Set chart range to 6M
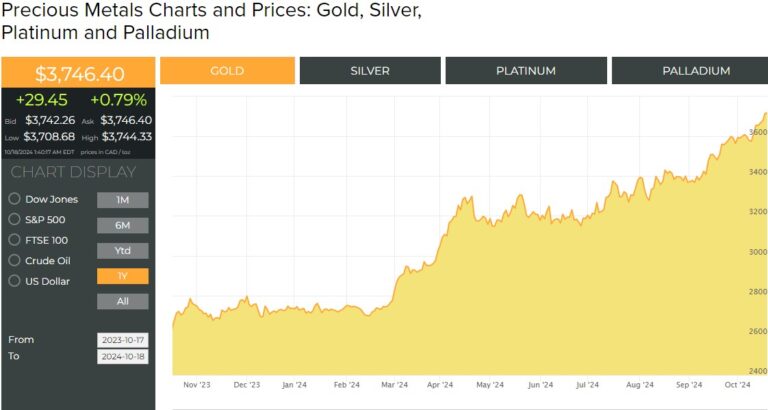Screen dimensions: 768x410 point(122,225)
